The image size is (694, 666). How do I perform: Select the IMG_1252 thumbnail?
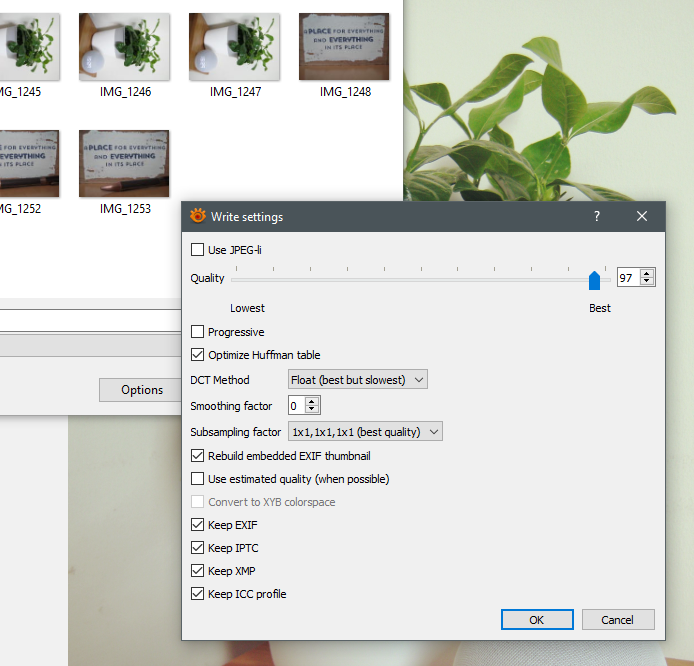tap(29, 163)
